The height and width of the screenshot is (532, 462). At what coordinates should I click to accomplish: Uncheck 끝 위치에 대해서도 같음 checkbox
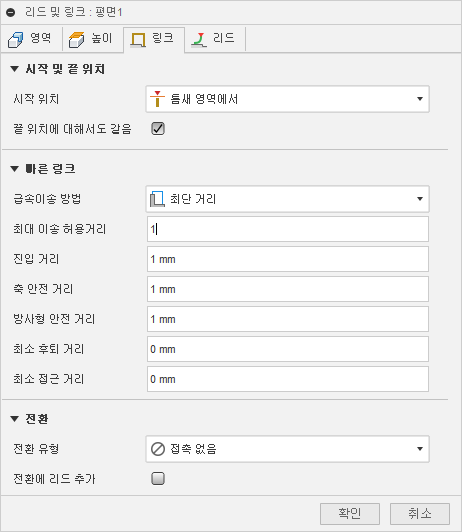[x=158, y=129]
